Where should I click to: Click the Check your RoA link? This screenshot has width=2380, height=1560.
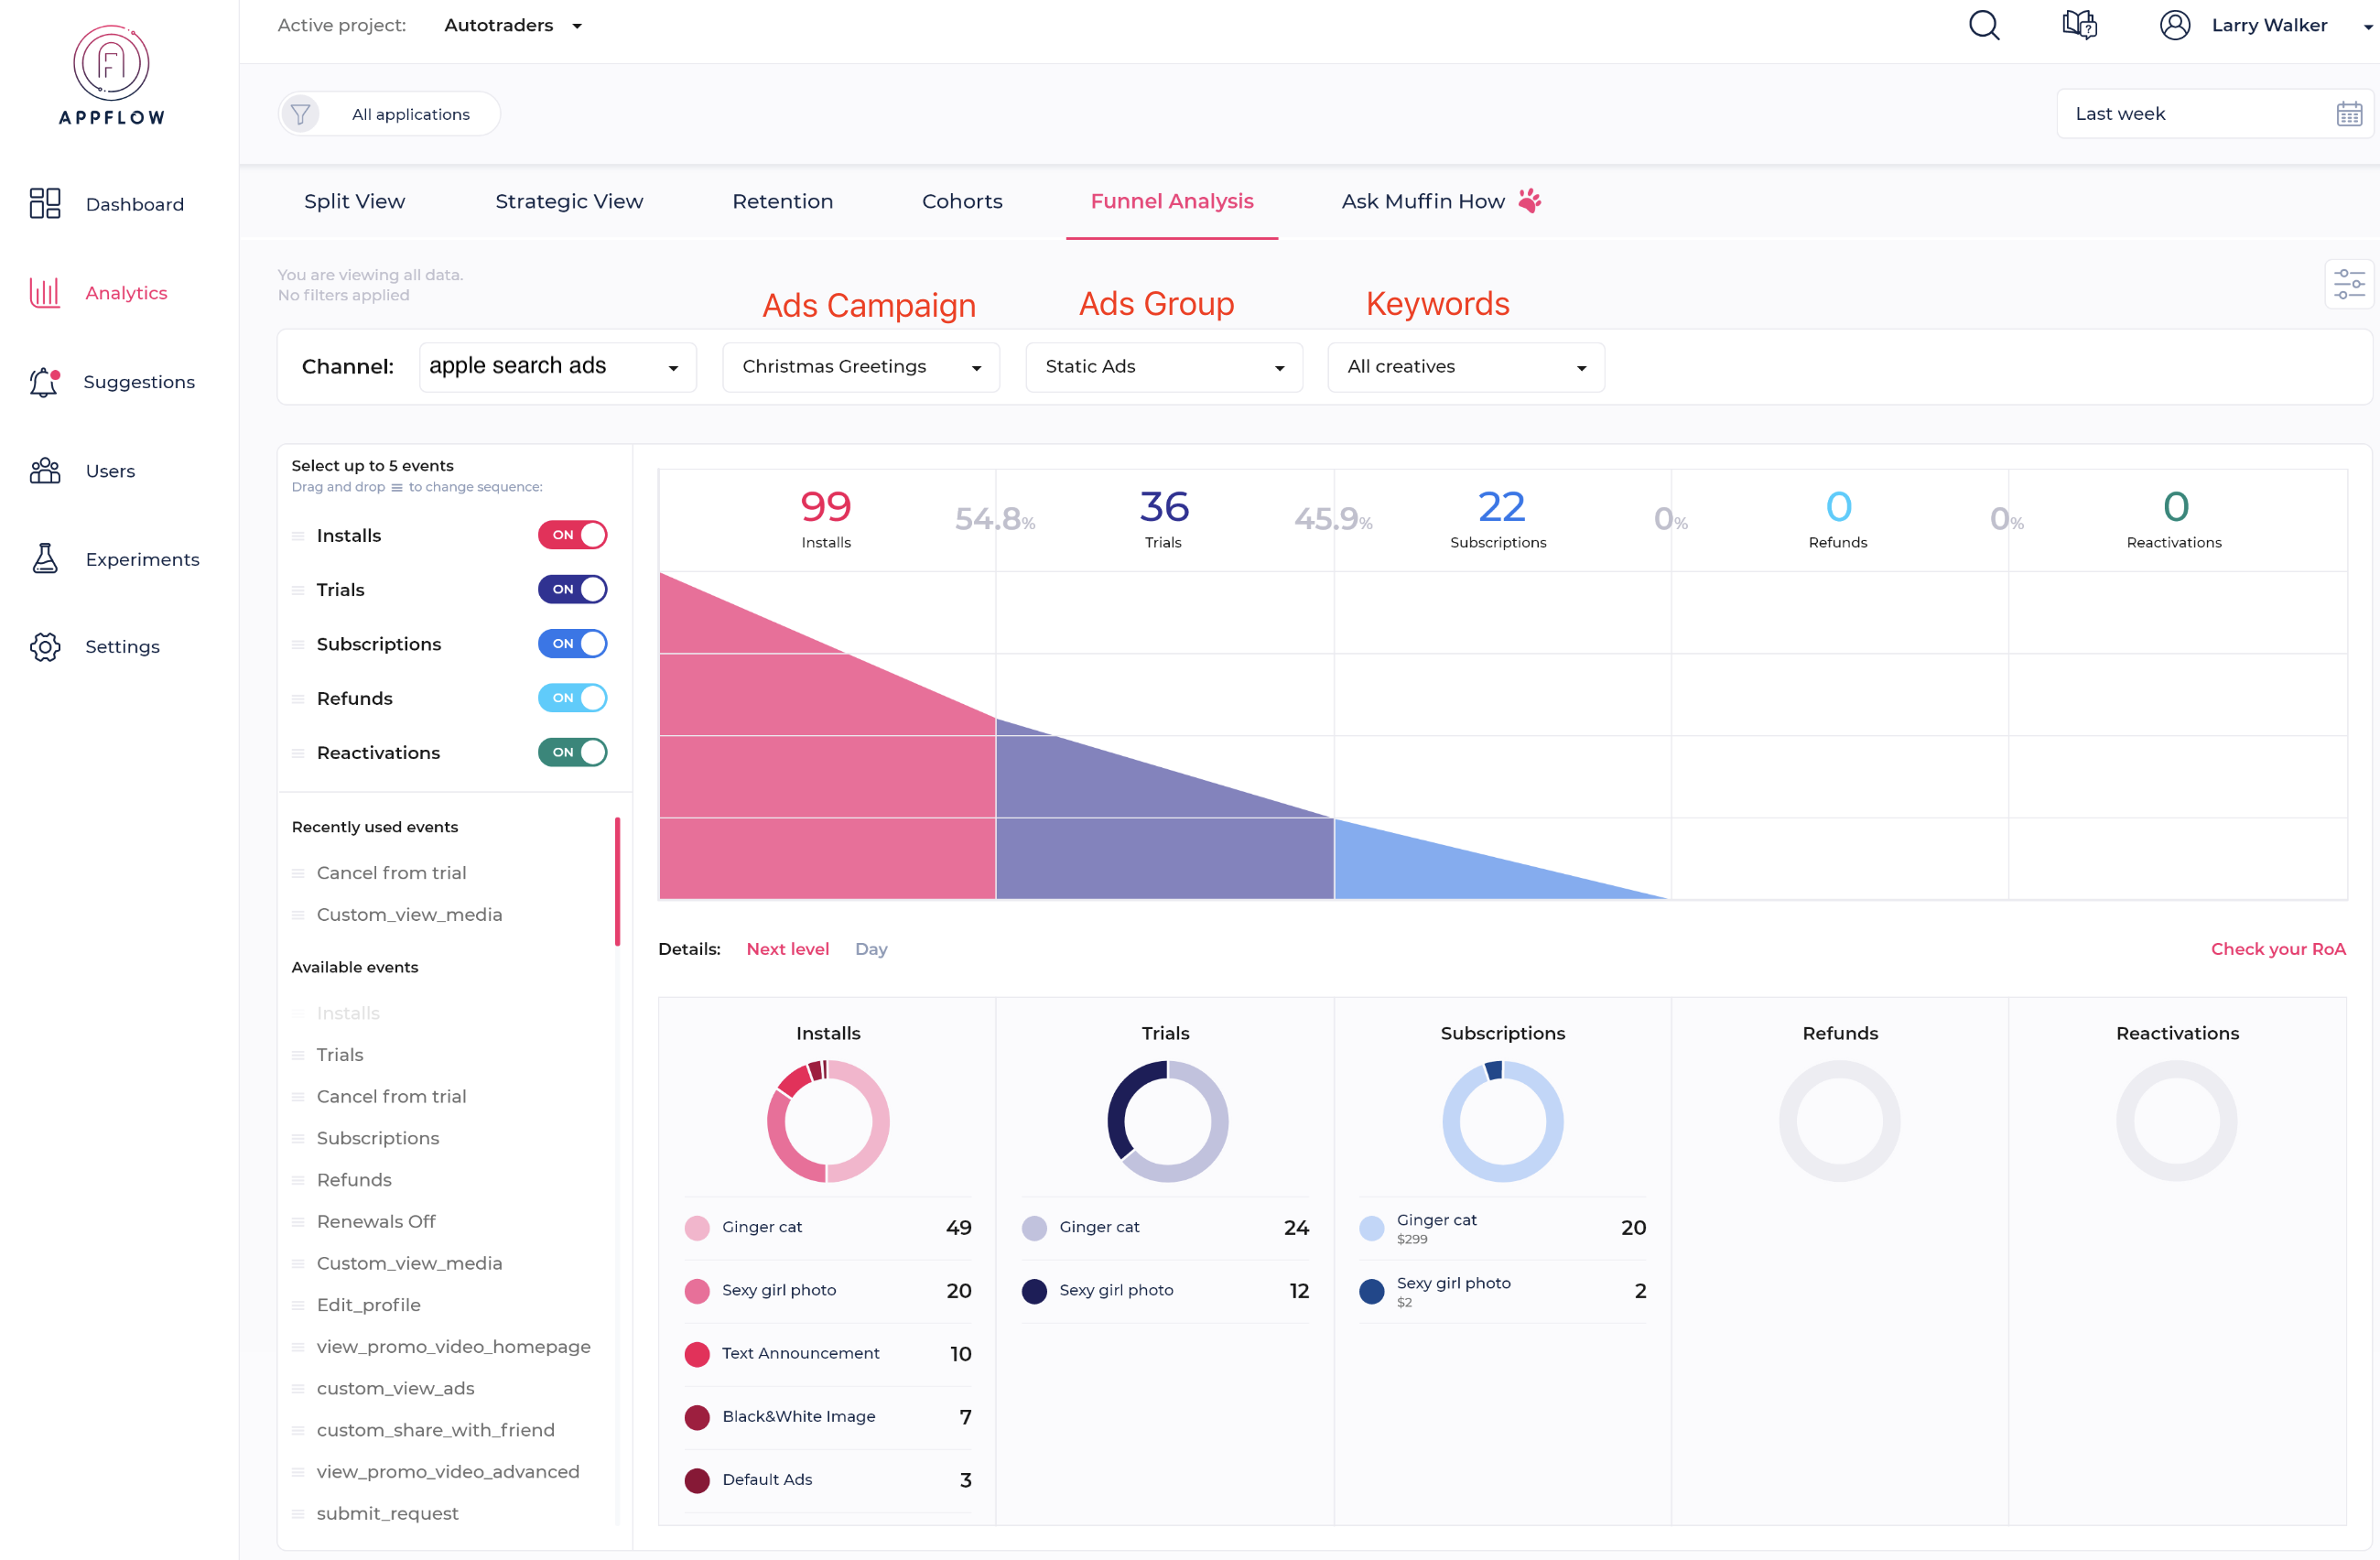2274,948
